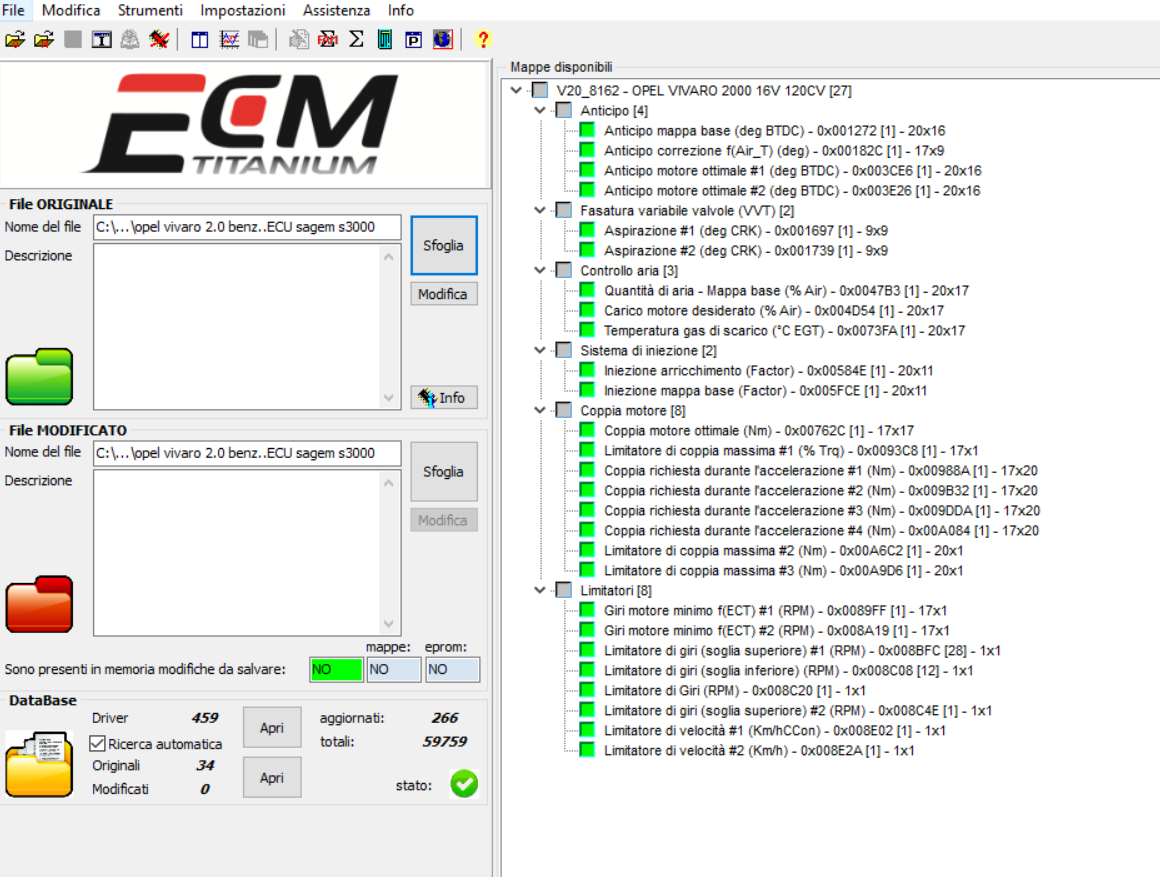
Task: Select 'Limitatore di velocità #2 (Km/h)' row
Action: (759, 750)
